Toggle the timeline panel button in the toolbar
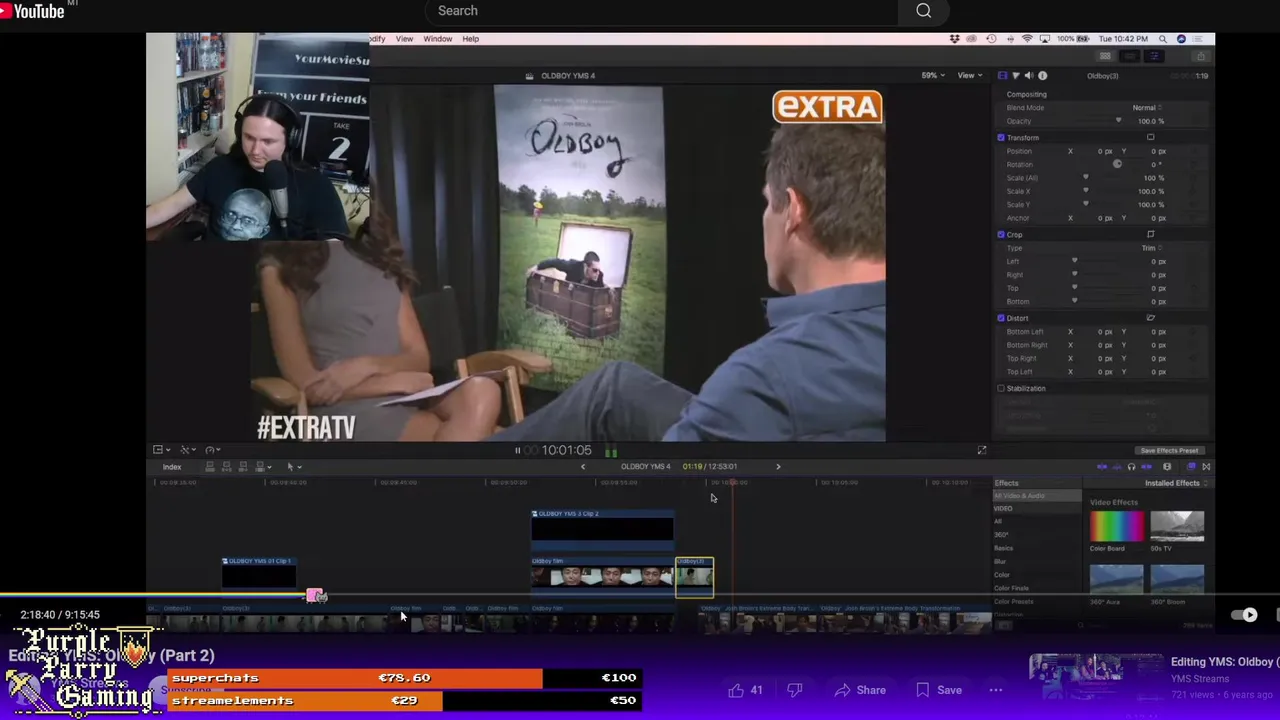 [x=1129, y=57]
